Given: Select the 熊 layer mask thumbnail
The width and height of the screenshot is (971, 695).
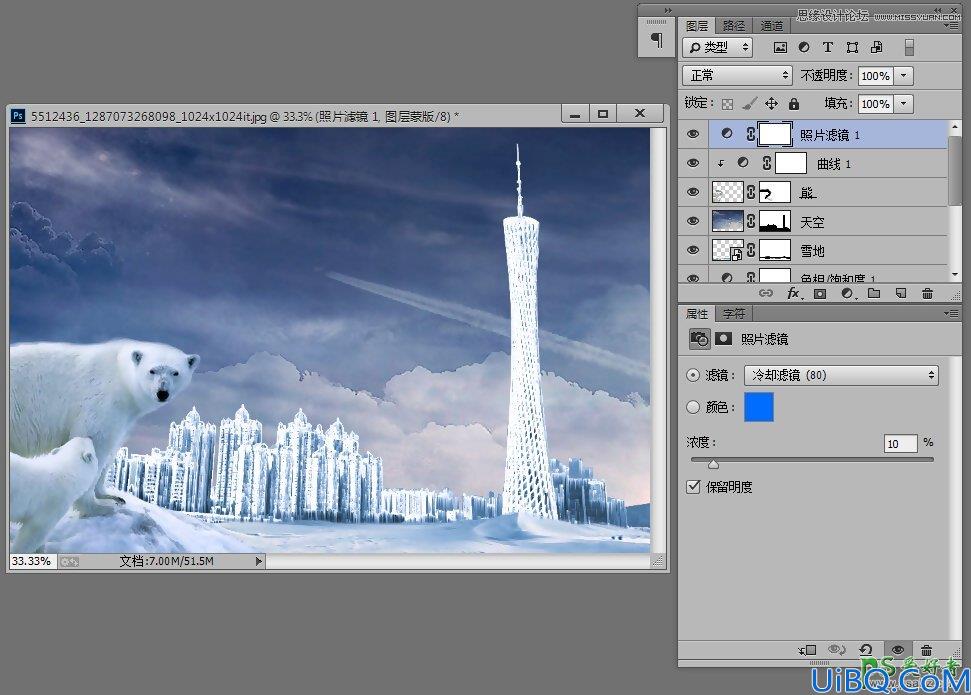Looking at the screenshot, I should point(775,192).
